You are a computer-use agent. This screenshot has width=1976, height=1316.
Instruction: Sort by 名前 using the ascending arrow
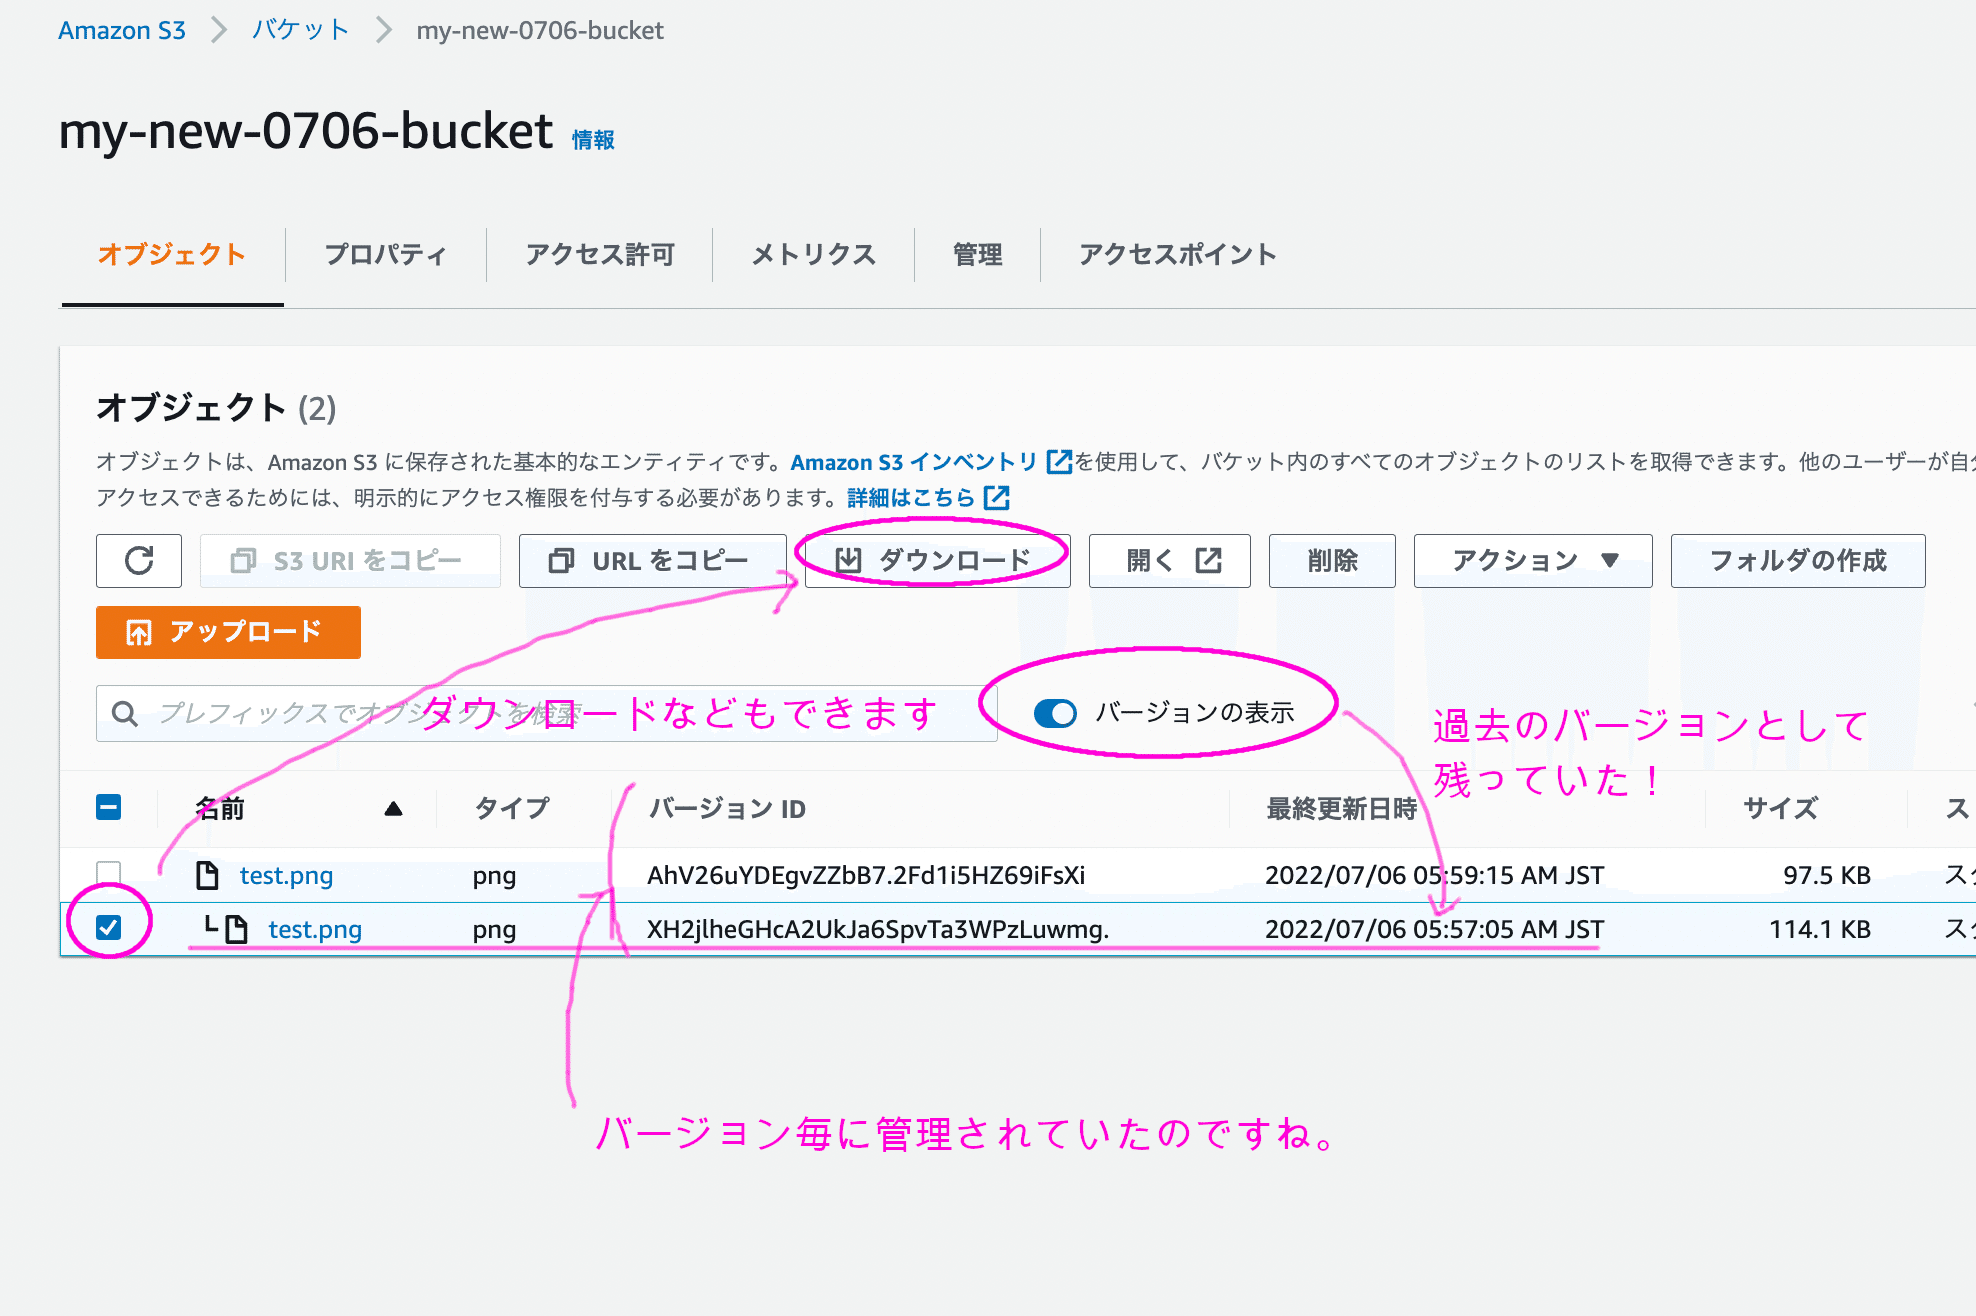[393, 808]
